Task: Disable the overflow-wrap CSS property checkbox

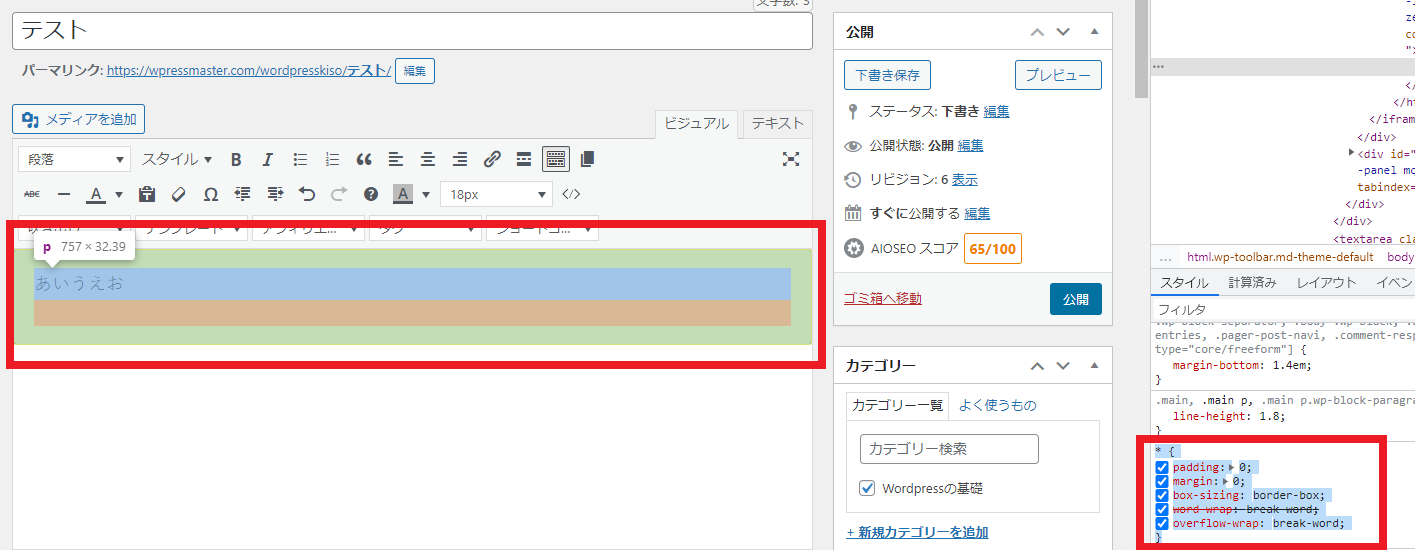Action: click(x=1162, y=523)
